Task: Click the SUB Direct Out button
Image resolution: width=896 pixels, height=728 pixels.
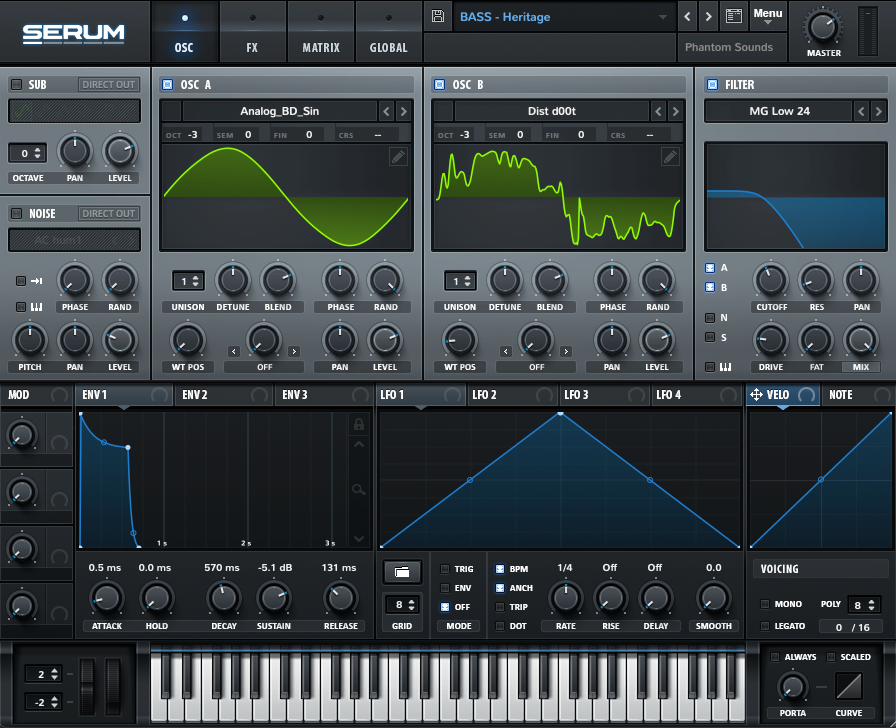Action: [x=108, y=85]
